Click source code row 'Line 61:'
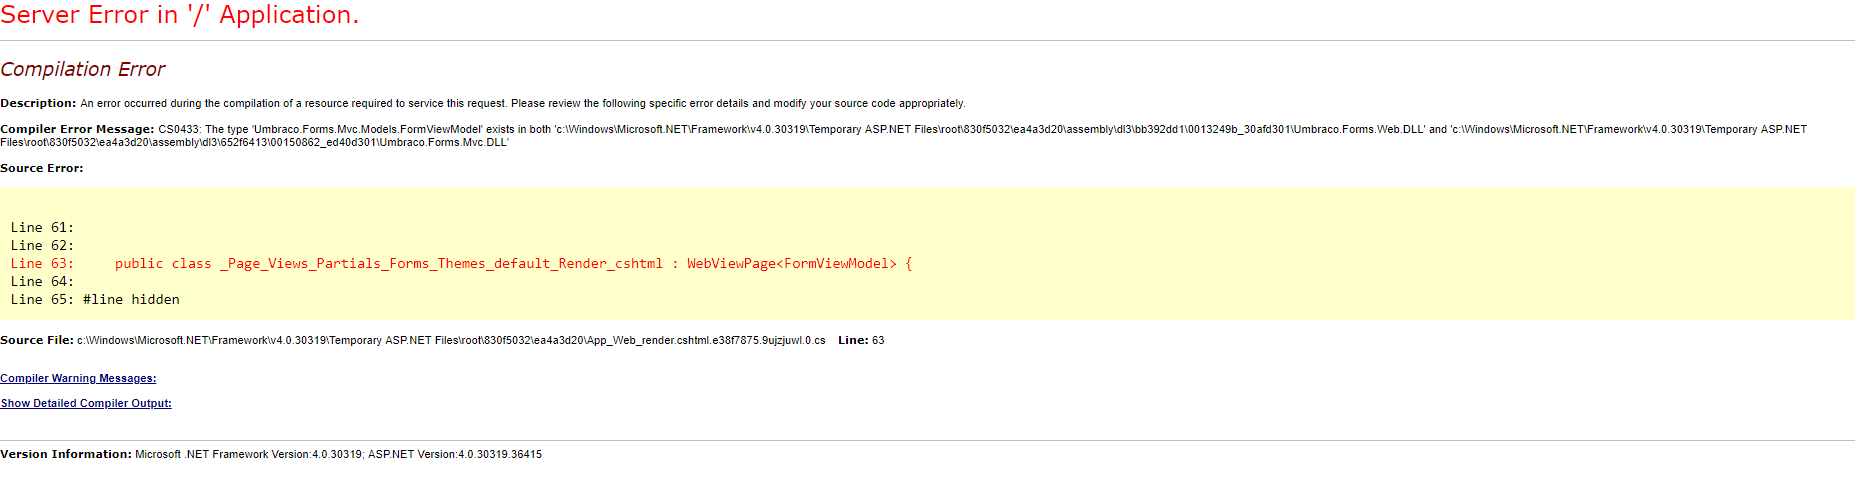Image resolution: width=1855 pixels, height=494 pixels. pyautogui.click(x=42, y=227)
